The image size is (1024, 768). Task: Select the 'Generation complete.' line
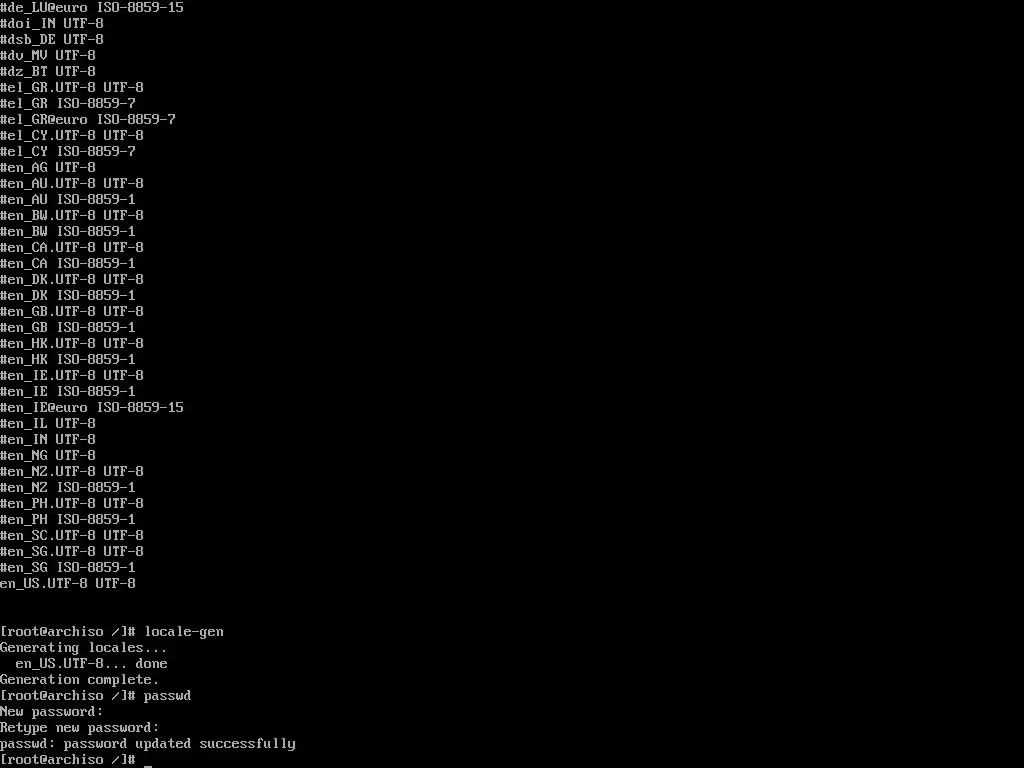click(x=80, y=679)
